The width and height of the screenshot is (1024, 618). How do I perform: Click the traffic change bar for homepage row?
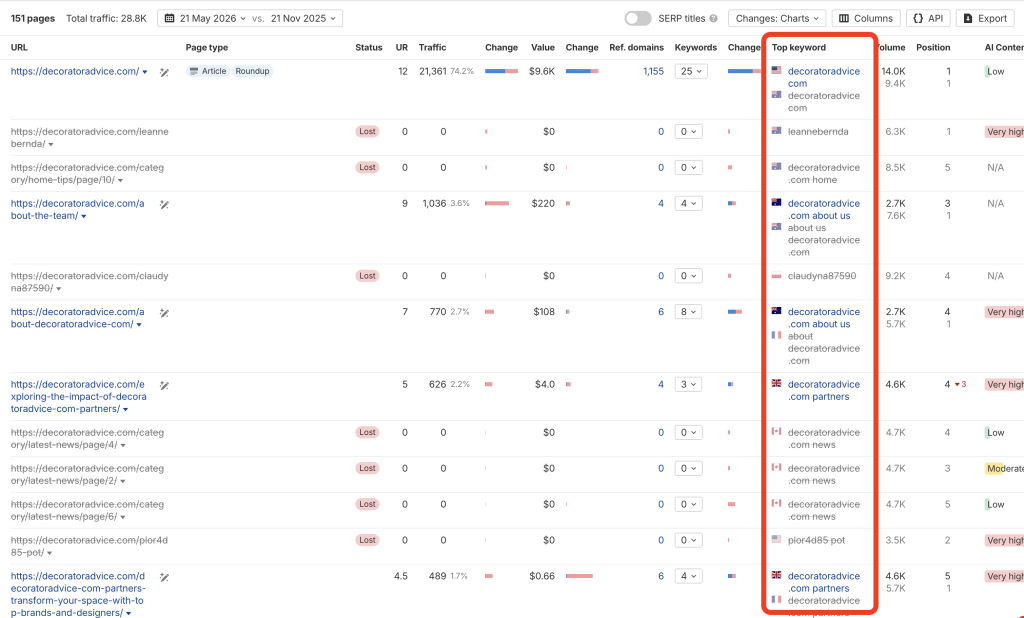(x=502, y=71)
